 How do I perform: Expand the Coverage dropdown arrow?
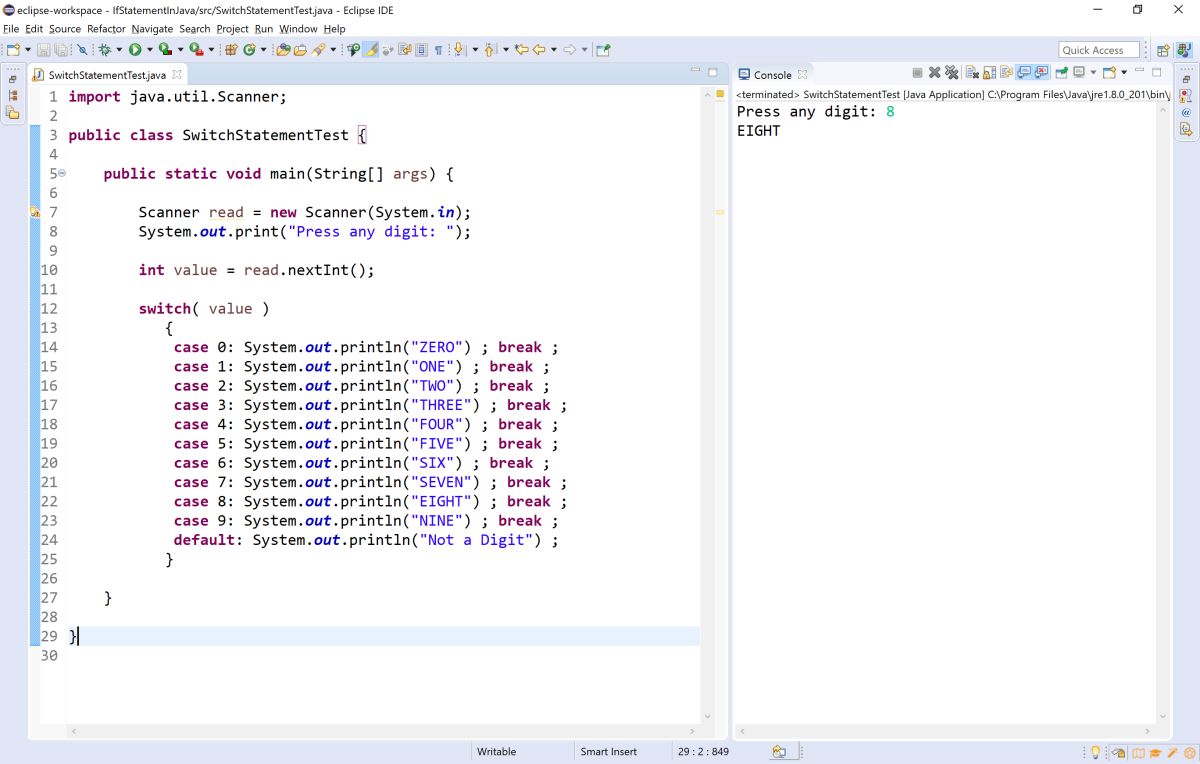[x=180, y=50]
